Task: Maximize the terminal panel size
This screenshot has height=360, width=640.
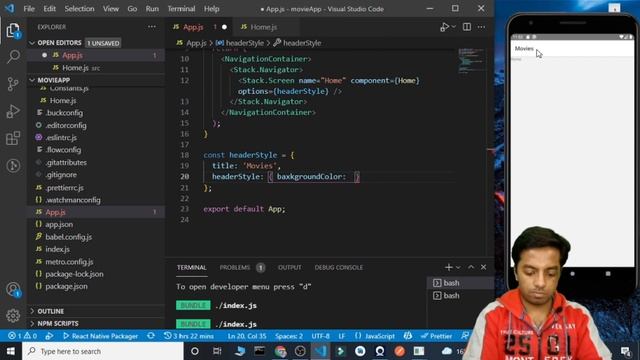Action: (471, 267)
